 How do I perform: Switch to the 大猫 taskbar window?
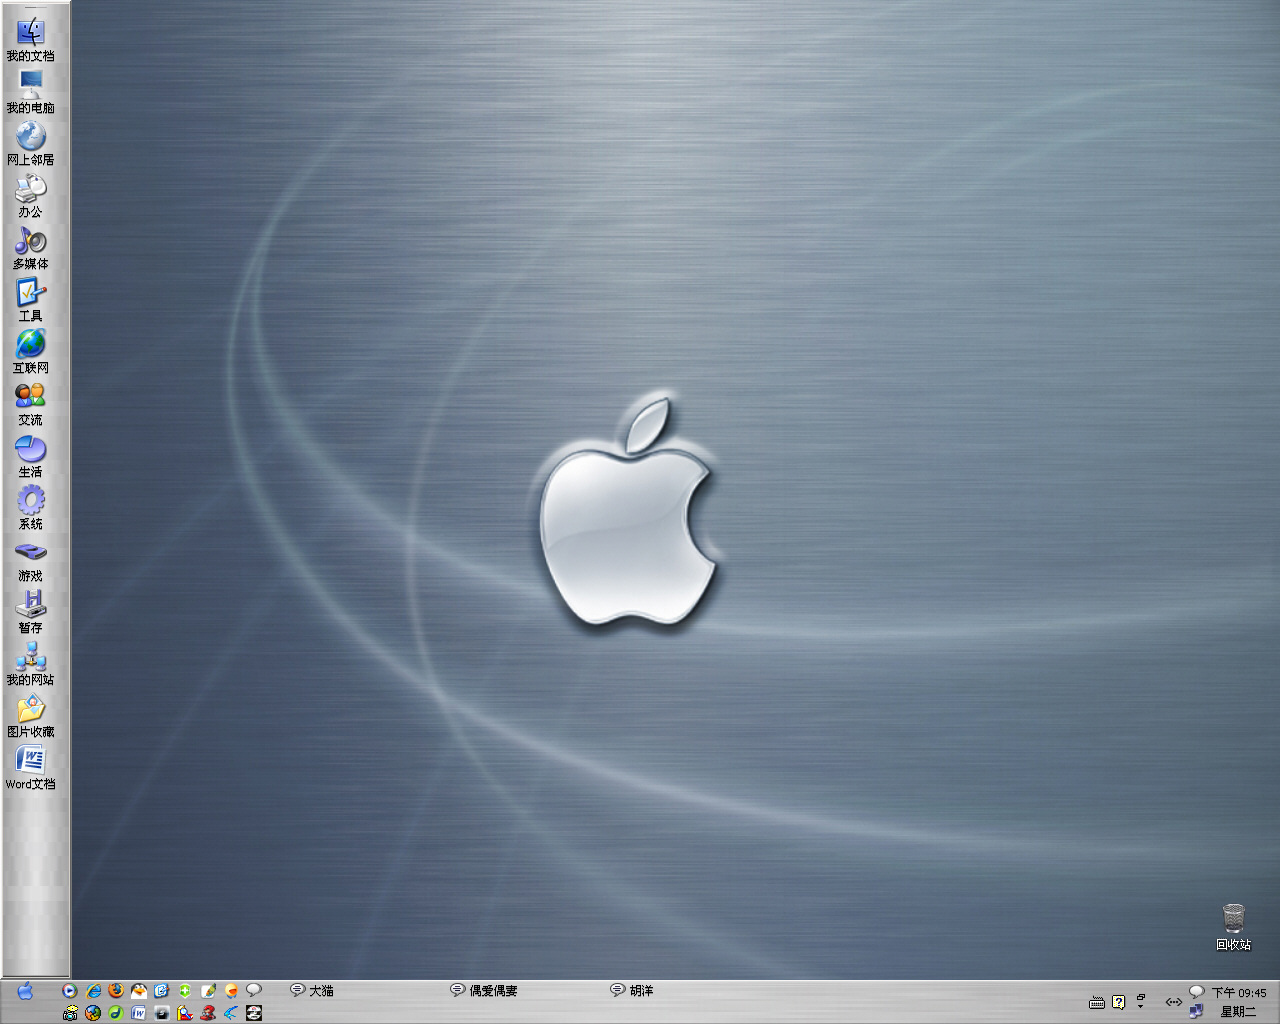coord(312,990)
